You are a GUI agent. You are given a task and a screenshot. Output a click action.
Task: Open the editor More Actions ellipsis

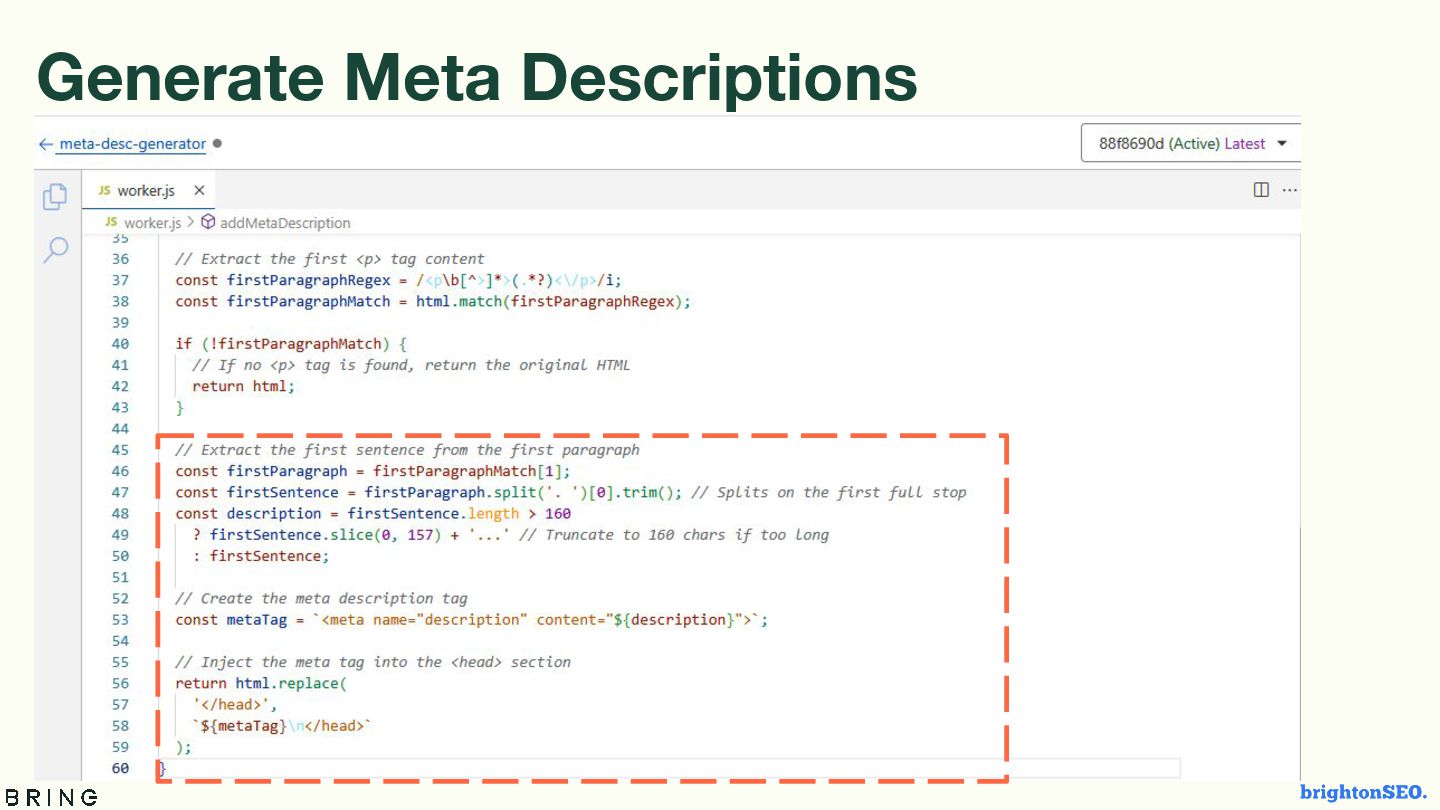pos(1290,190)
